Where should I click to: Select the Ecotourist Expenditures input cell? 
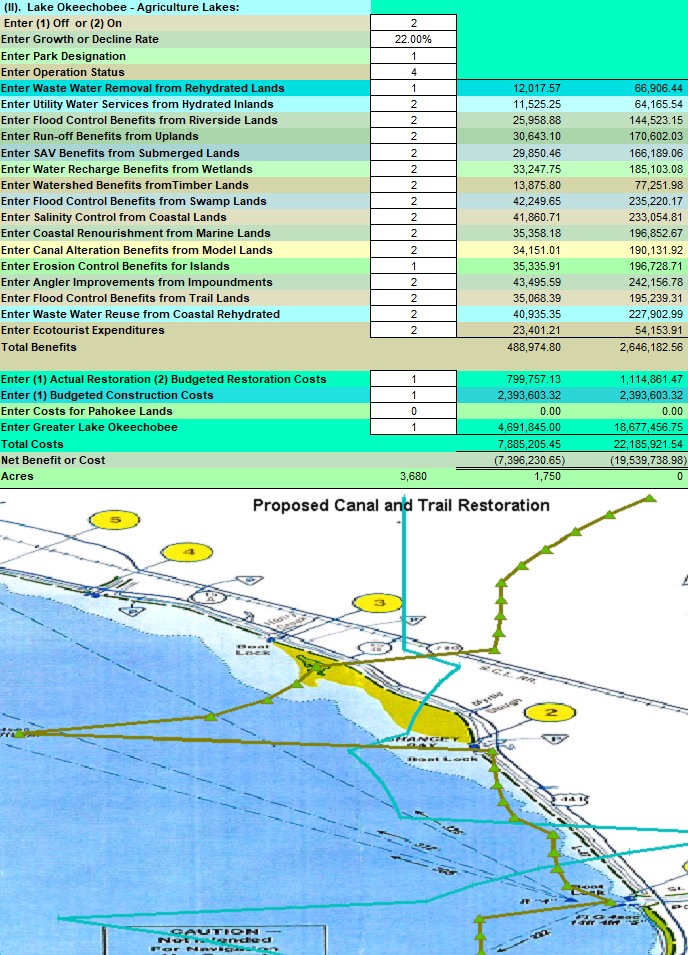click(x=413, y=330)
